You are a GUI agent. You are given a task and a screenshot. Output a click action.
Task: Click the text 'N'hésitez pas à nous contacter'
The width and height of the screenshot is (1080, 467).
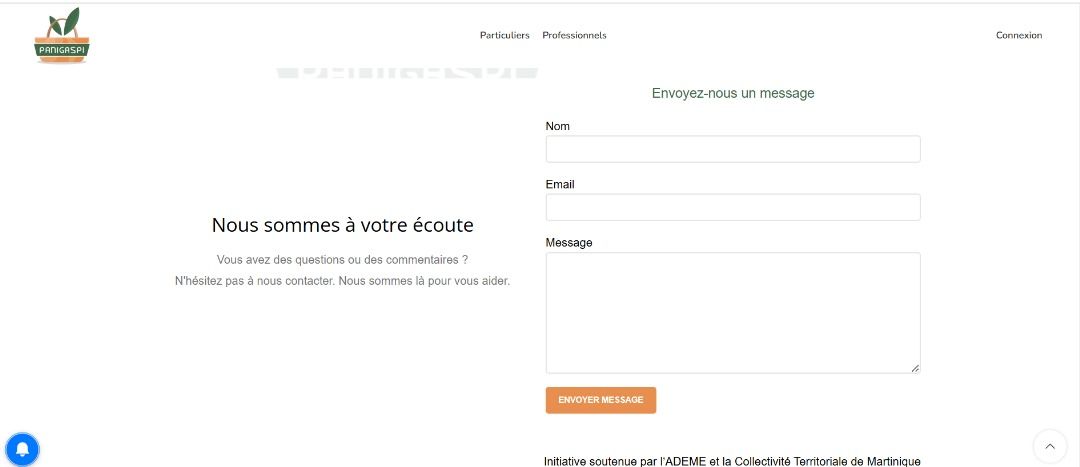[255, 282]
